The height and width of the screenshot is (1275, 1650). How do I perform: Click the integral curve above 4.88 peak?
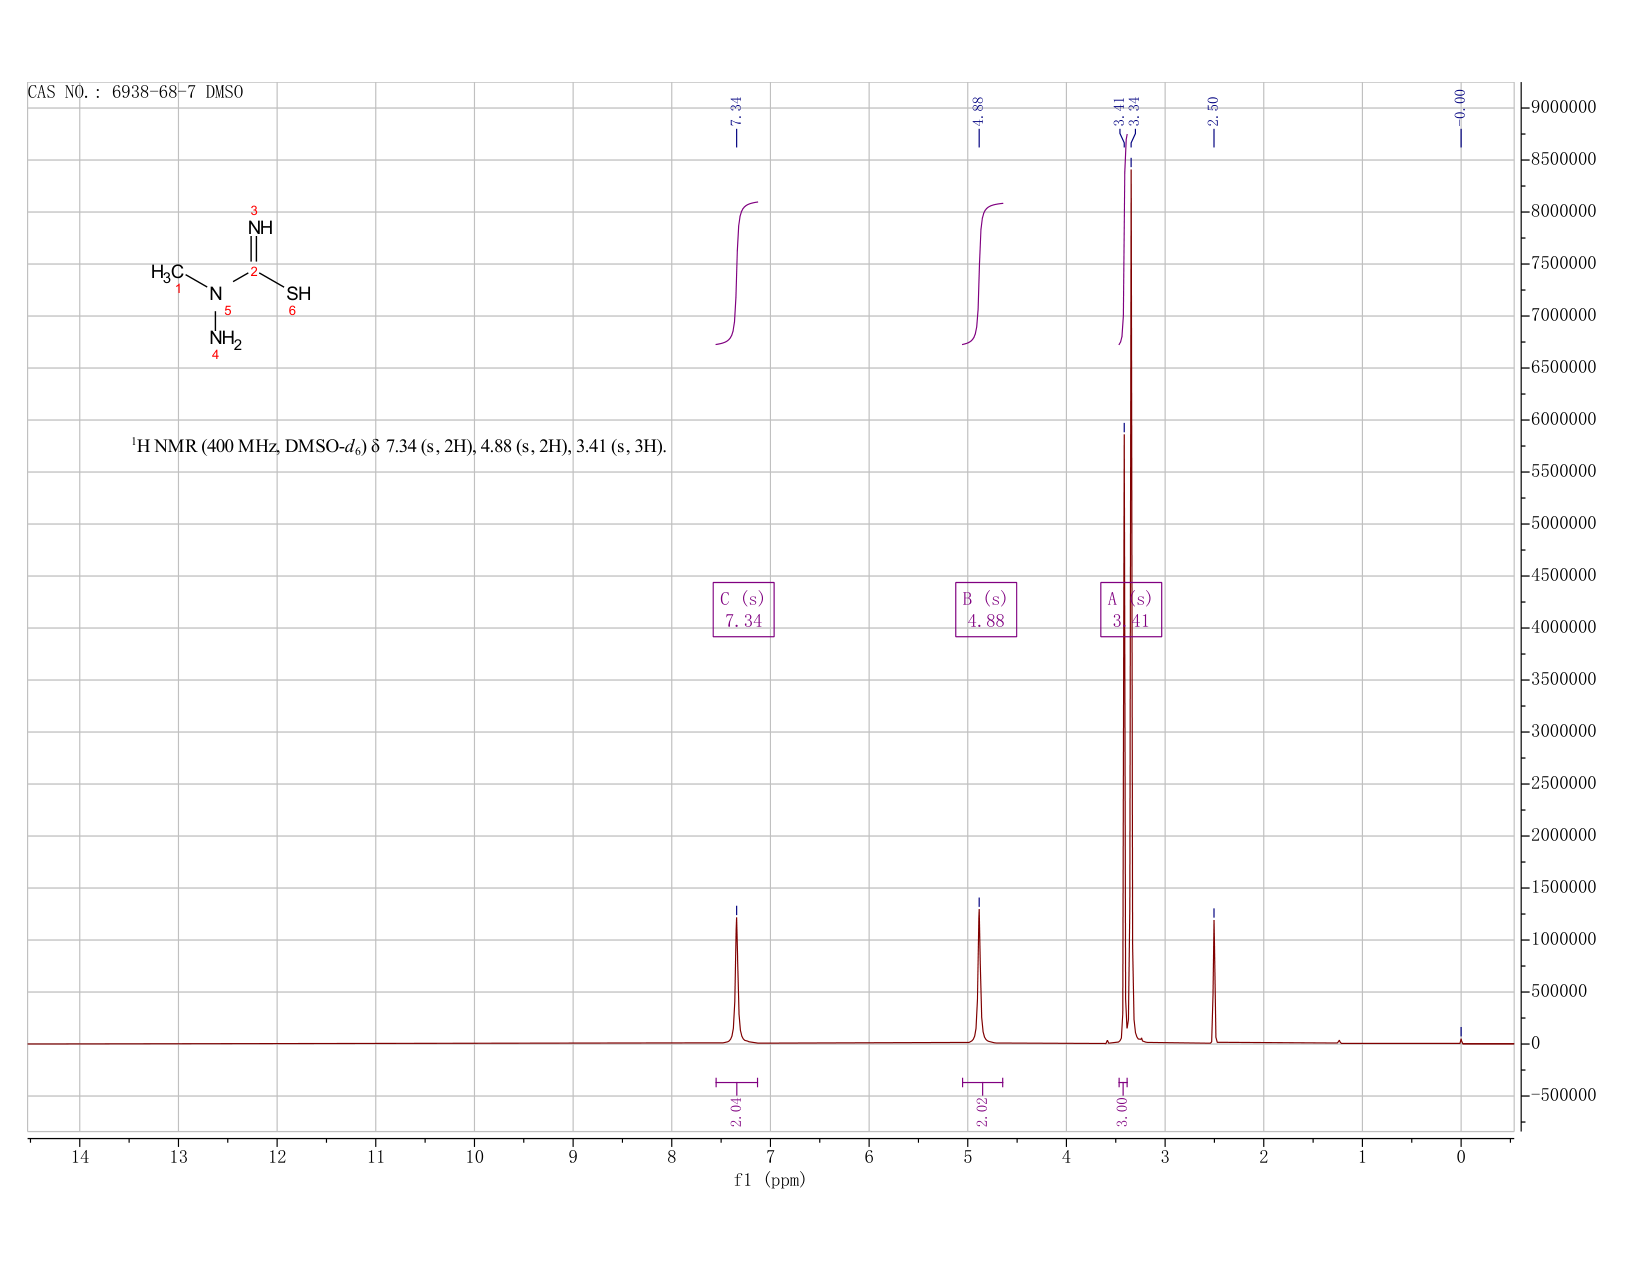point(980,272)
